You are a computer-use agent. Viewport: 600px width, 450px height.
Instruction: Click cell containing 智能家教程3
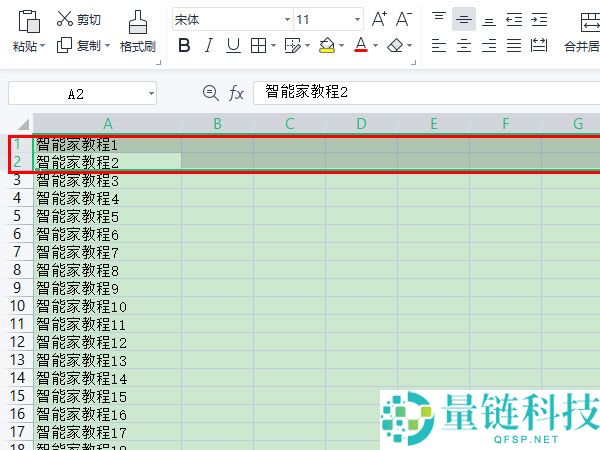coord(108,180)
